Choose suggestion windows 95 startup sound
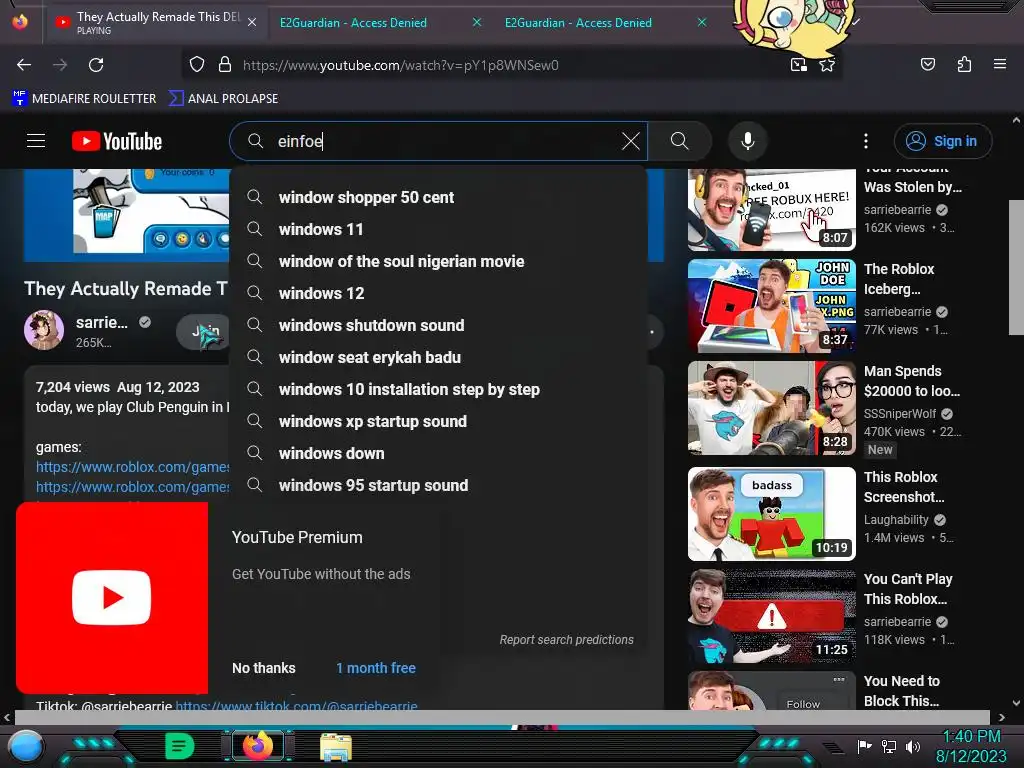The height and width of the screenshot is (768, 1024). click(x=438, y=485)
